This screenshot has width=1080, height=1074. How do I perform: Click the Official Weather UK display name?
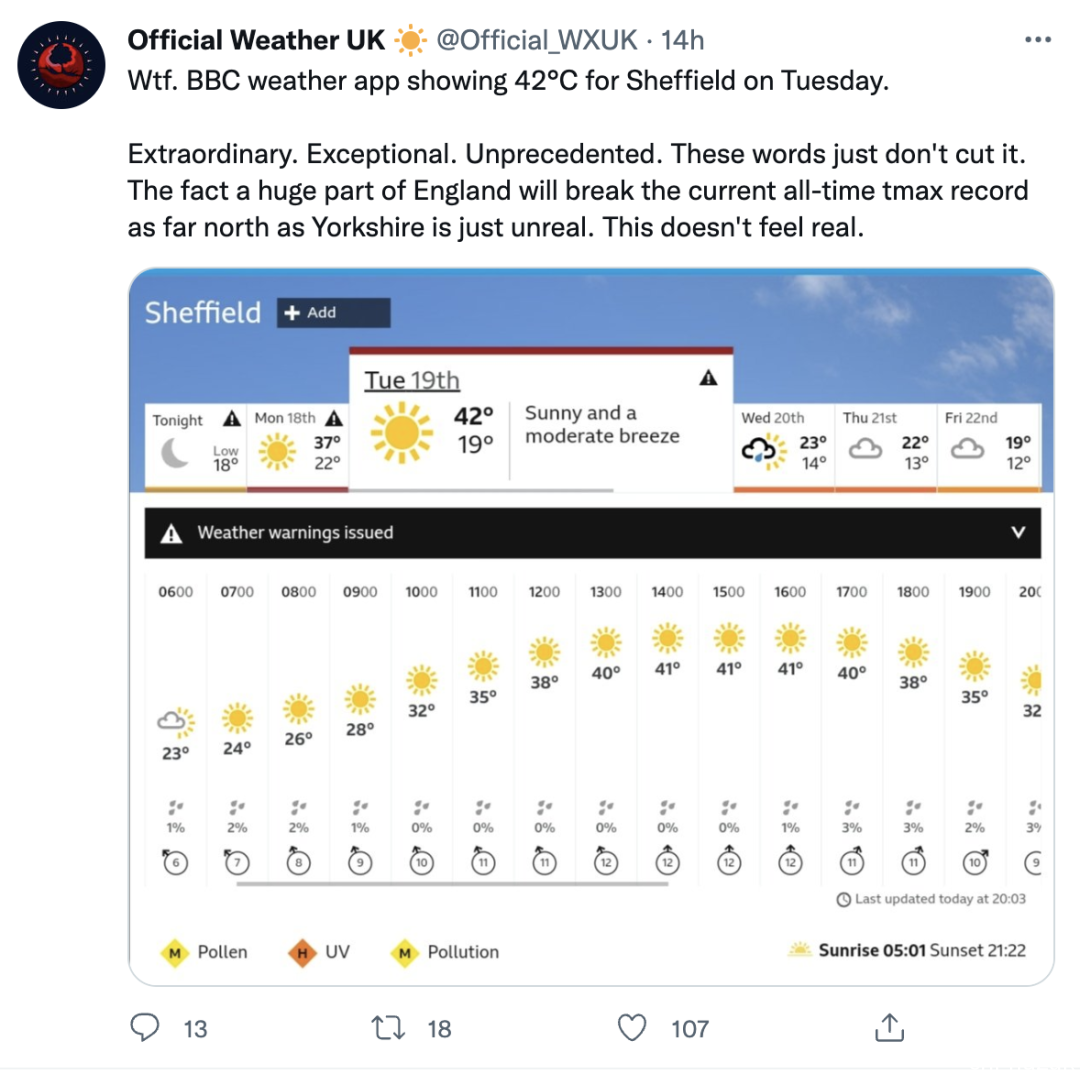point(256,40)
